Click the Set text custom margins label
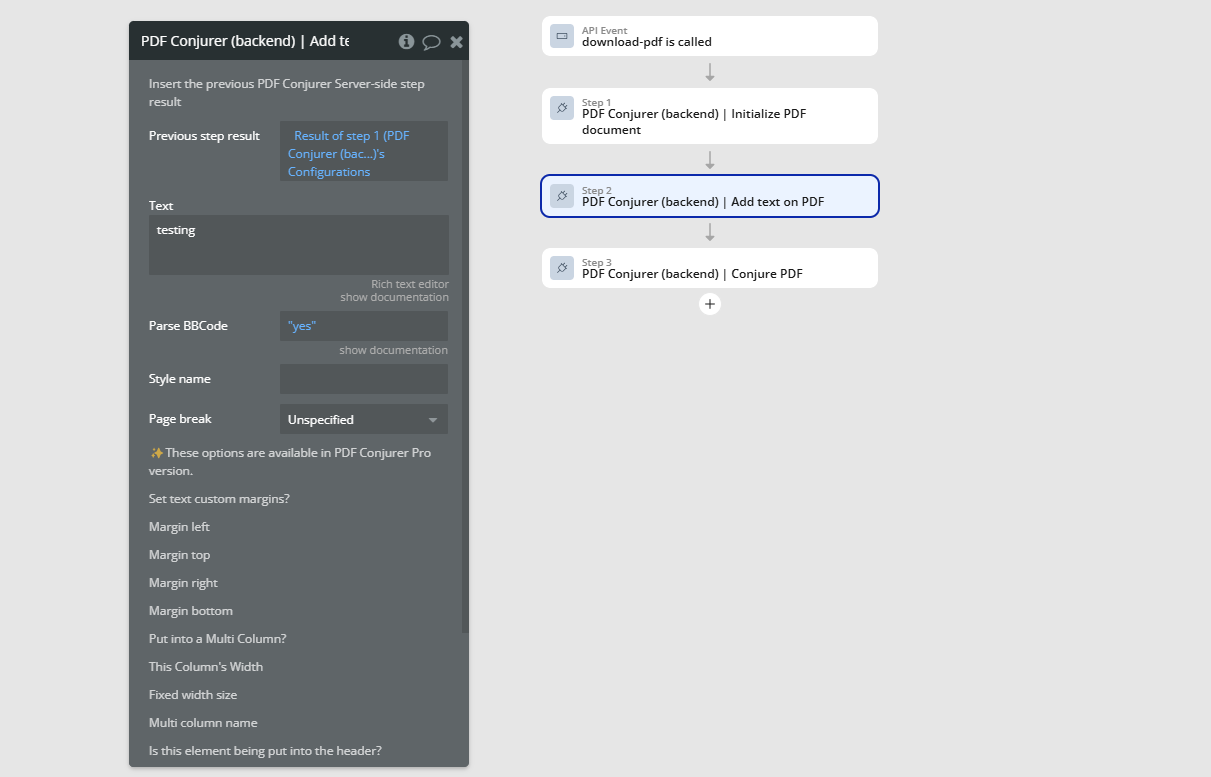The width and height of the screenshot is (1211, 777). coord(219,499)
